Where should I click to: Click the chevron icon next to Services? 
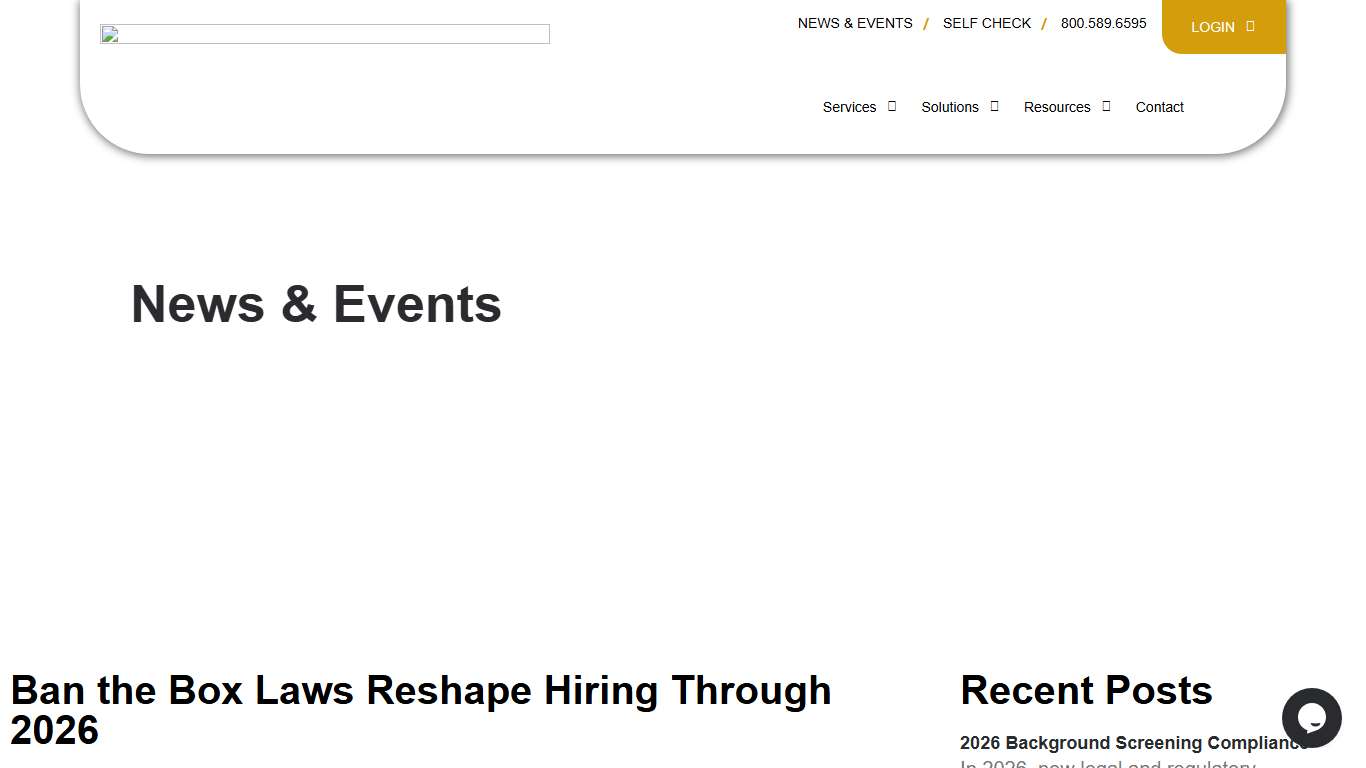click(x=892, y=106)
